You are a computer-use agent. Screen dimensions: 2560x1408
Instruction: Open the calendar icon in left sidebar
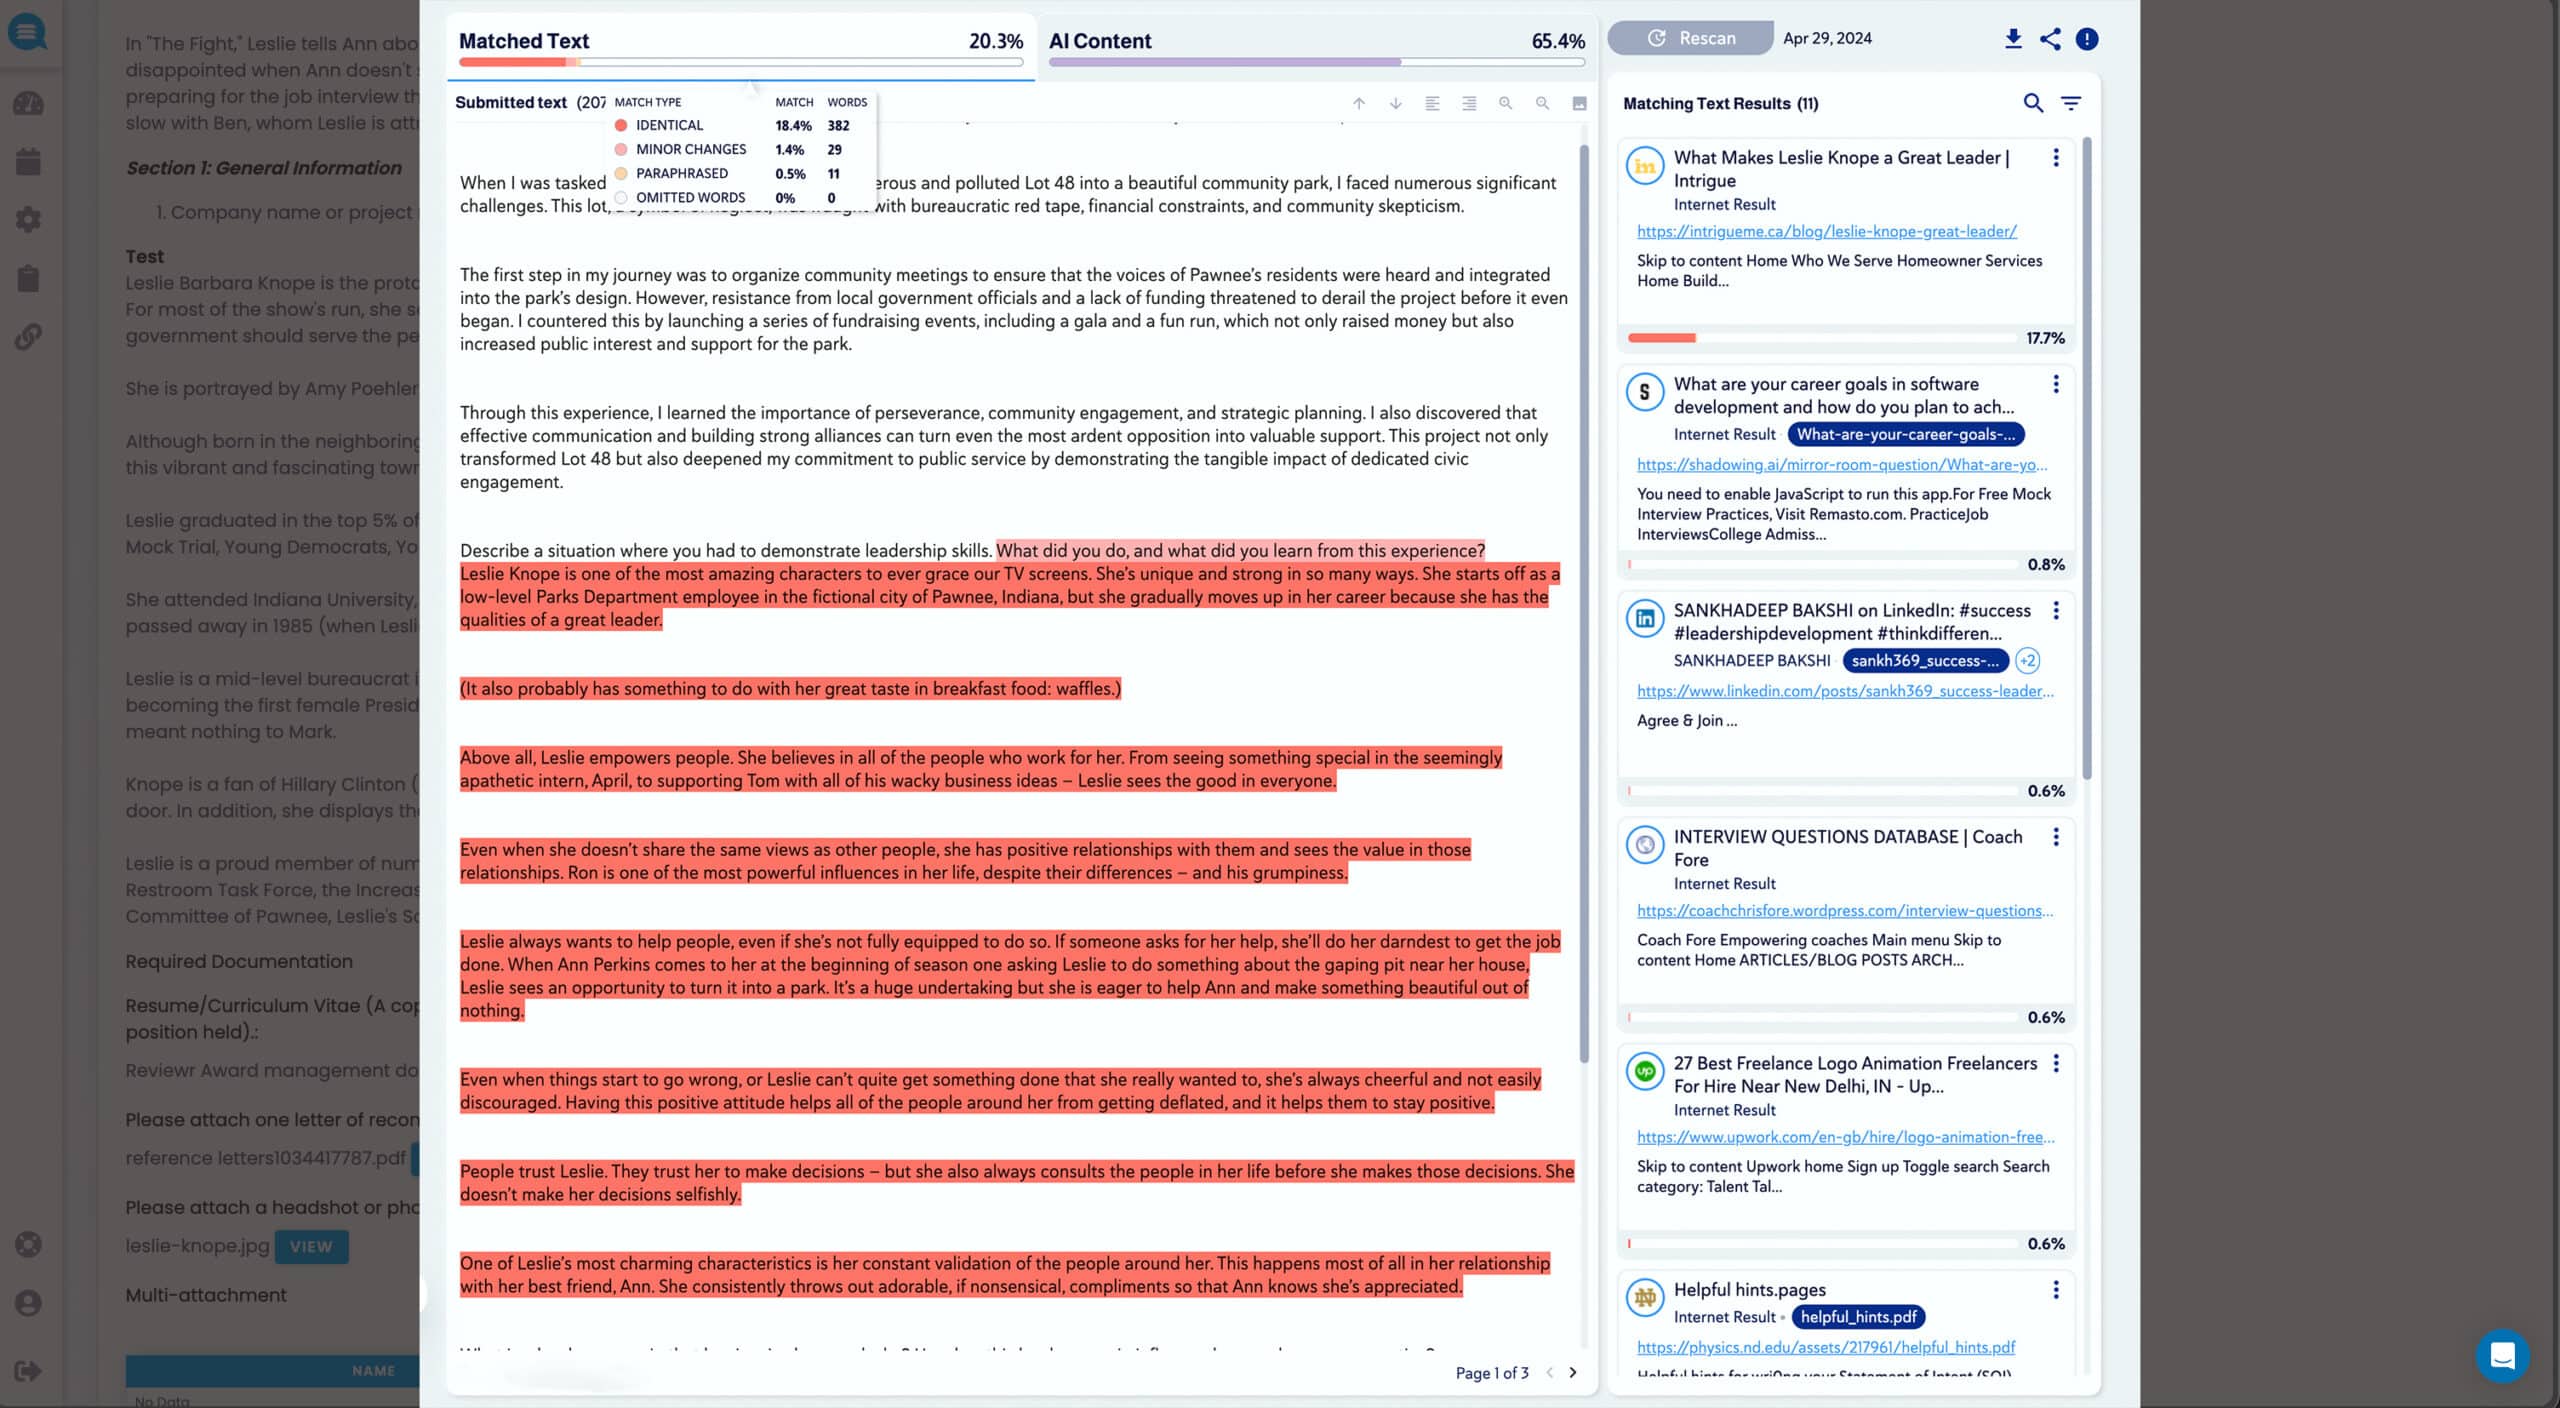tap(28, 161)
